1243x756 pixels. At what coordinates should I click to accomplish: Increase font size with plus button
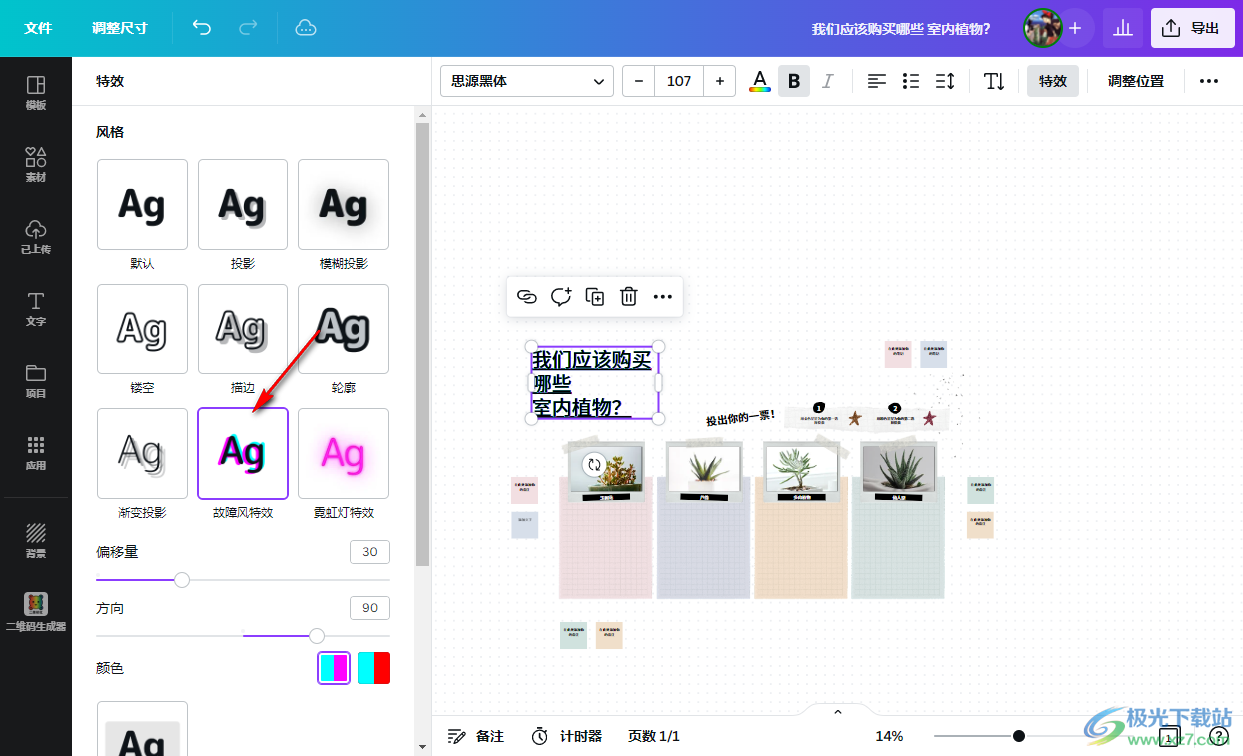point(720,81)
